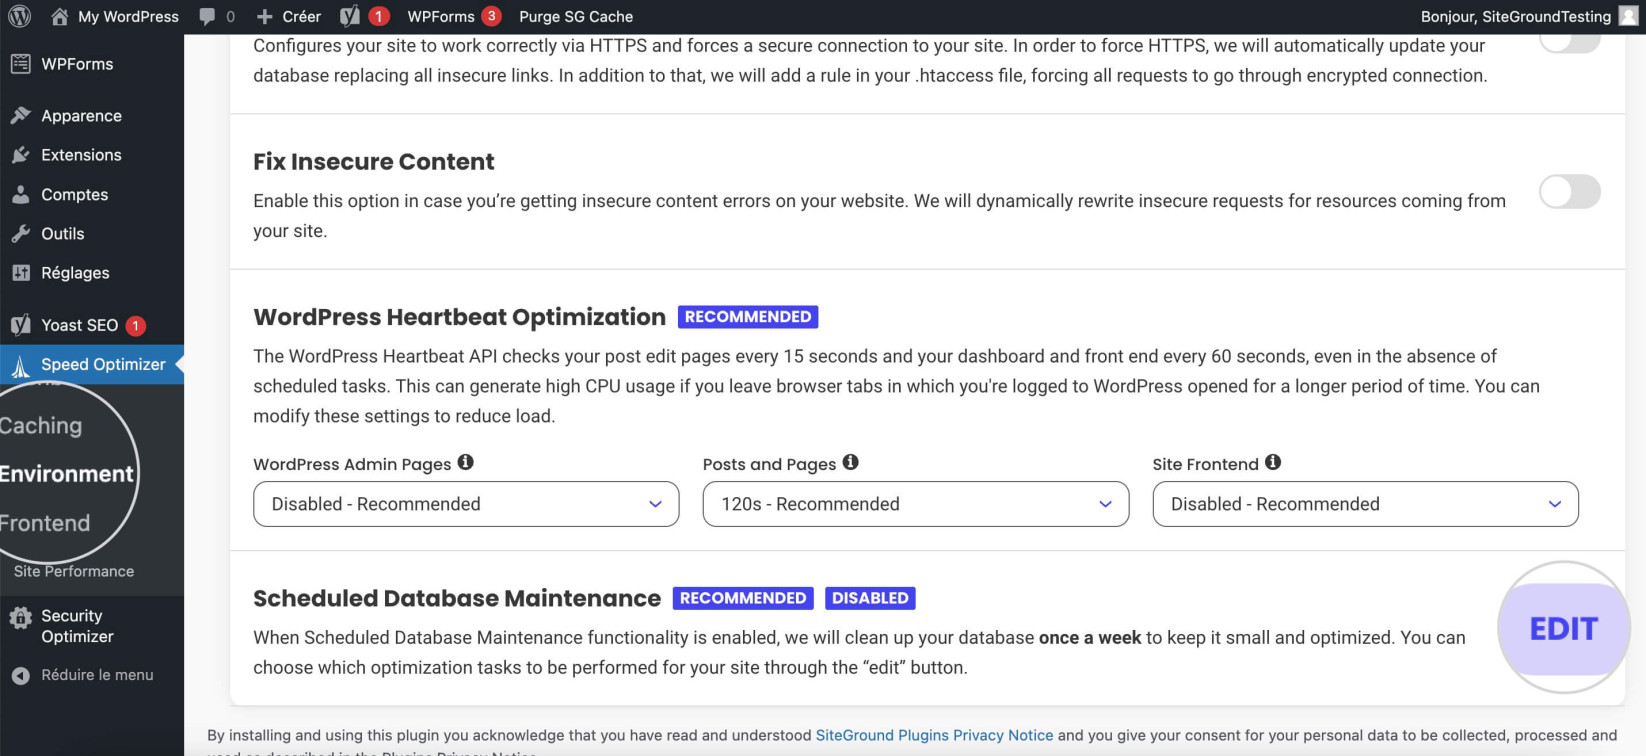Screen dimensions: 1646x756
Task: Open Frontend submenu item
Action: point(45,523)
